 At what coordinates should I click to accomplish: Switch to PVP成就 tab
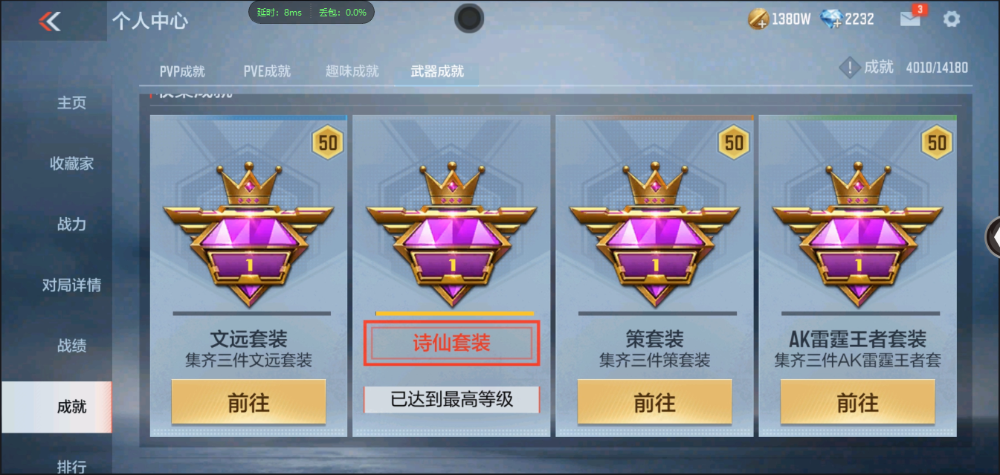coord(182,71)
